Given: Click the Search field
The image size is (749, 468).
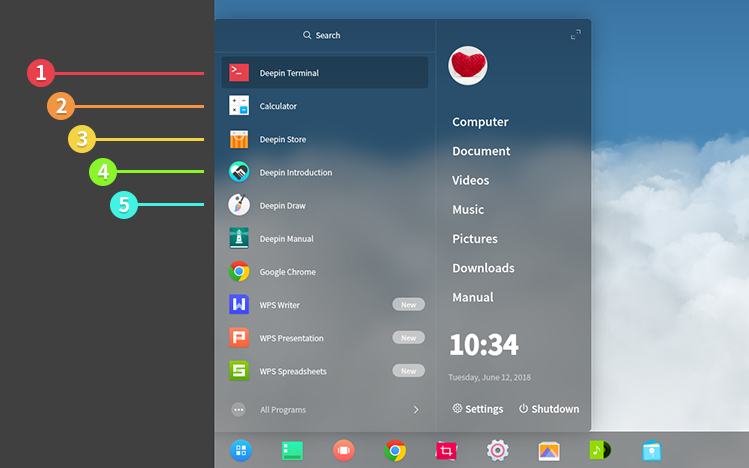Looking at the screenshot, I should point(323,35).
